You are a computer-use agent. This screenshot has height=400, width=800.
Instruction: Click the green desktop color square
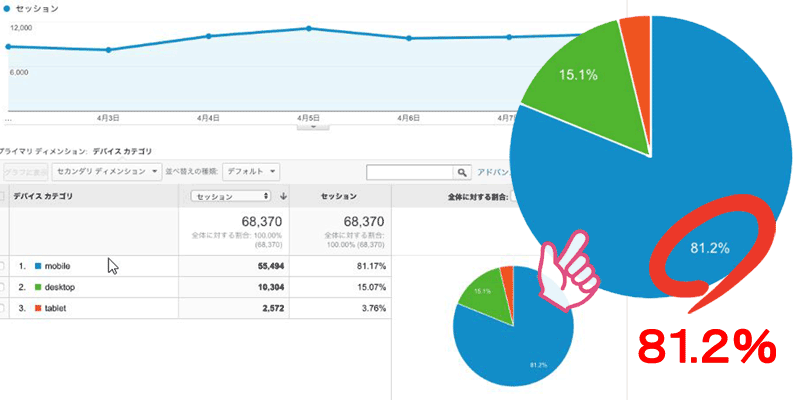tap(37, 287)
